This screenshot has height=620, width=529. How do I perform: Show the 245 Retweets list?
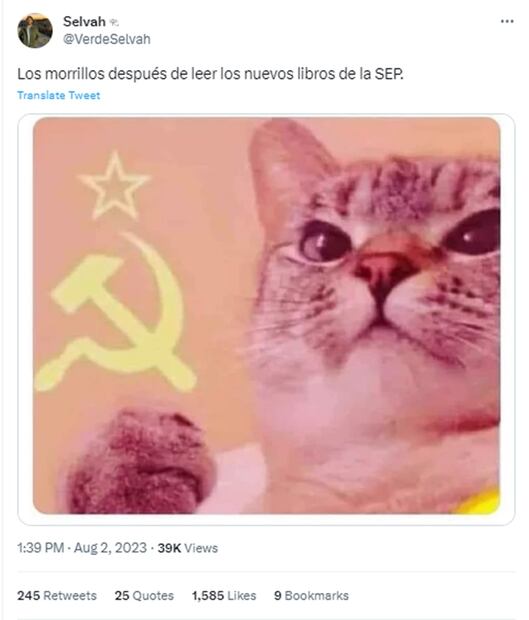(x=57, y=595)
